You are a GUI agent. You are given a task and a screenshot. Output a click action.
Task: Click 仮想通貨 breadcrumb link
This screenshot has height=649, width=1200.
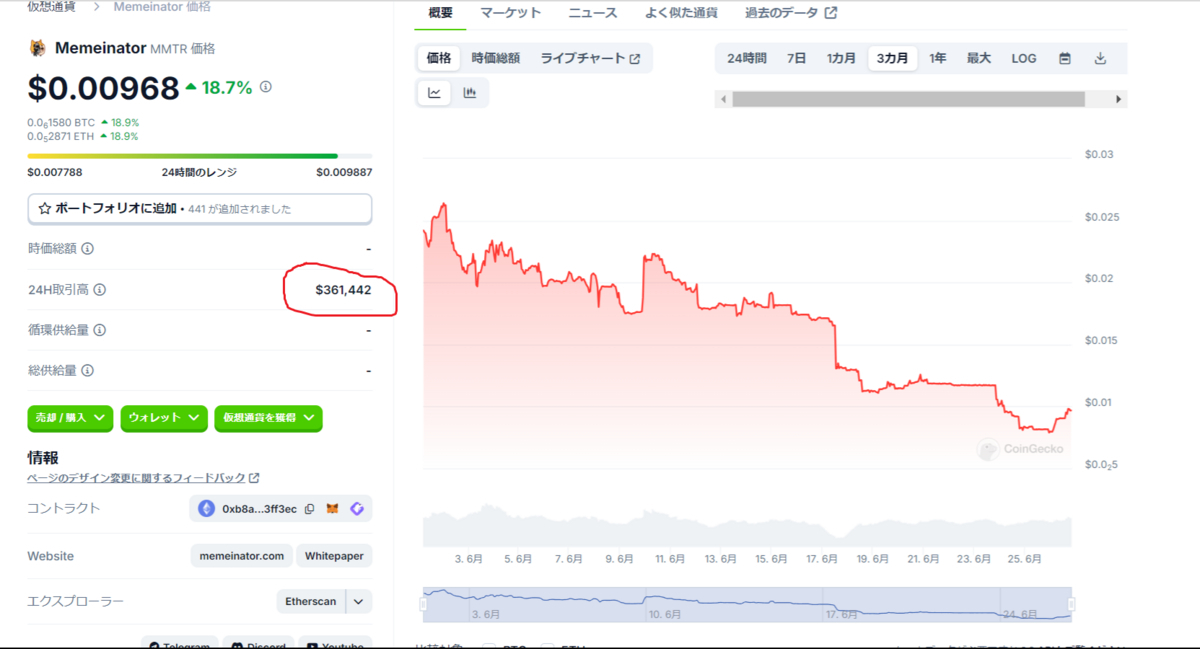[49, 6]
